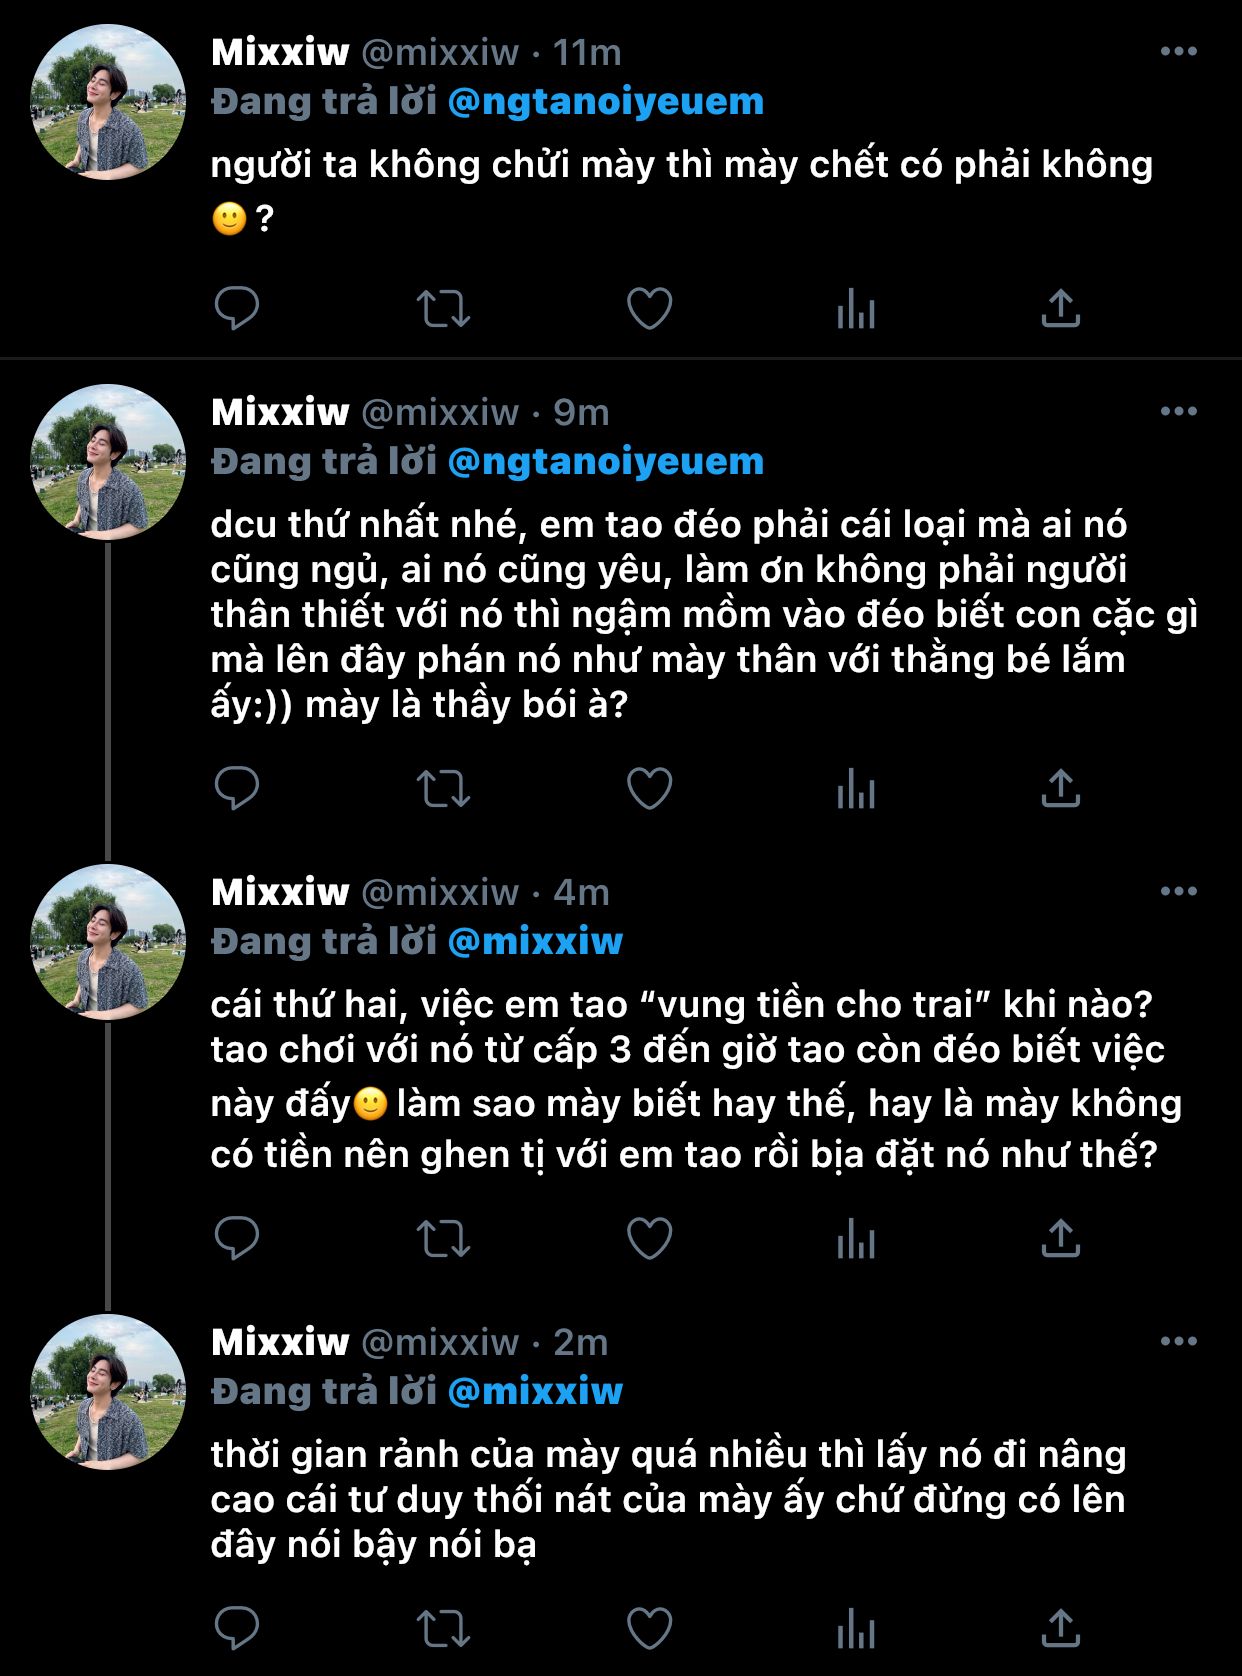Retweet the 11m tweet

443,308
